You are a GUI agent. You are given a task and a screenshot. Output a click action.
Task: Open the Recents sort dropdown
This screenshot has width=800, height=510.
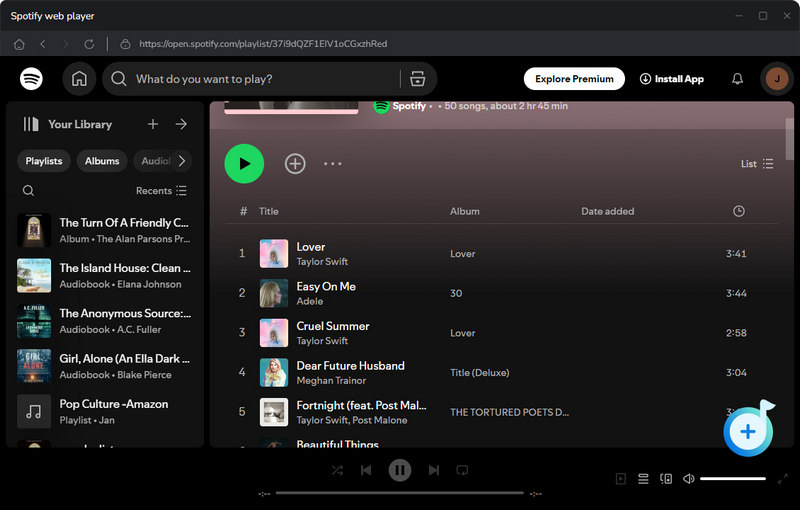tap(161, 191)
